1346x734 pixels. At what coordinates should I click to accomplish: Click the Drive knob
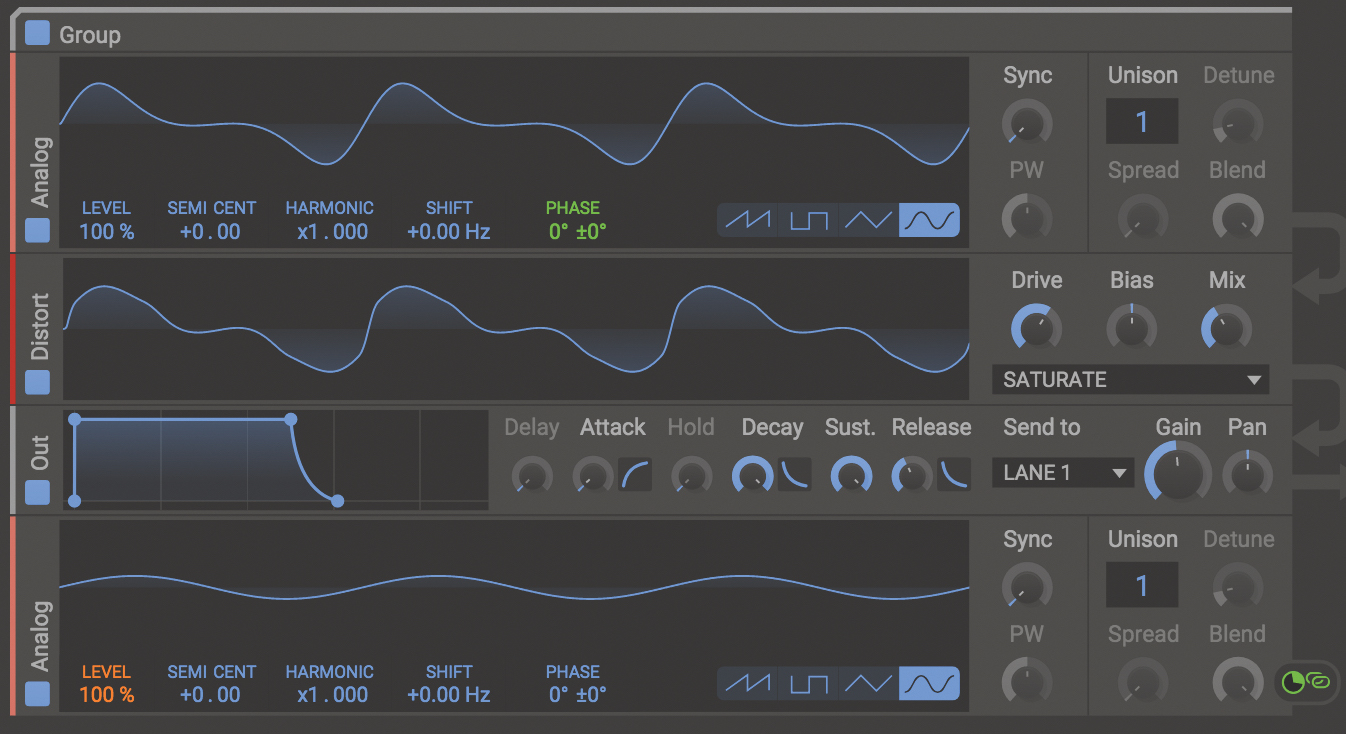pos(1036,327)
